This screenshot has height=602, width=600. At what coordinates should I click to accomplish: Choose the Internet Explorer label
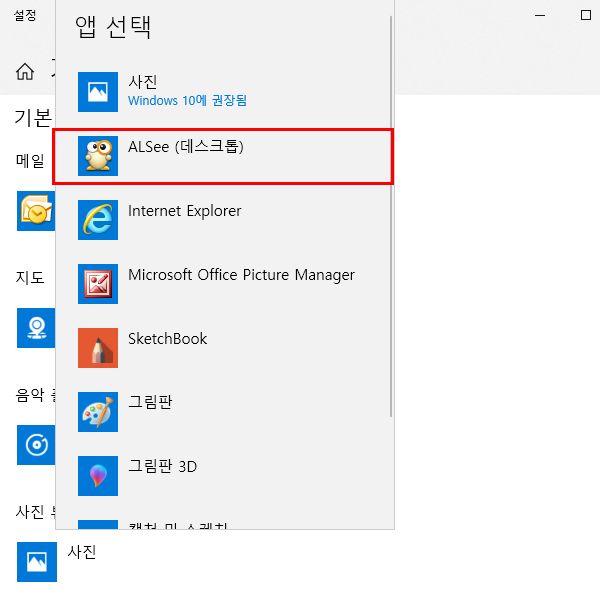click(185, 211)
